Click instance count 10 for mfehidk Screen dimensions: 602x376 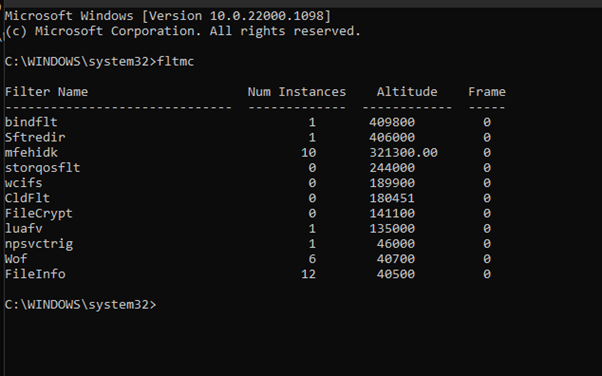click(x=309, y=152)
